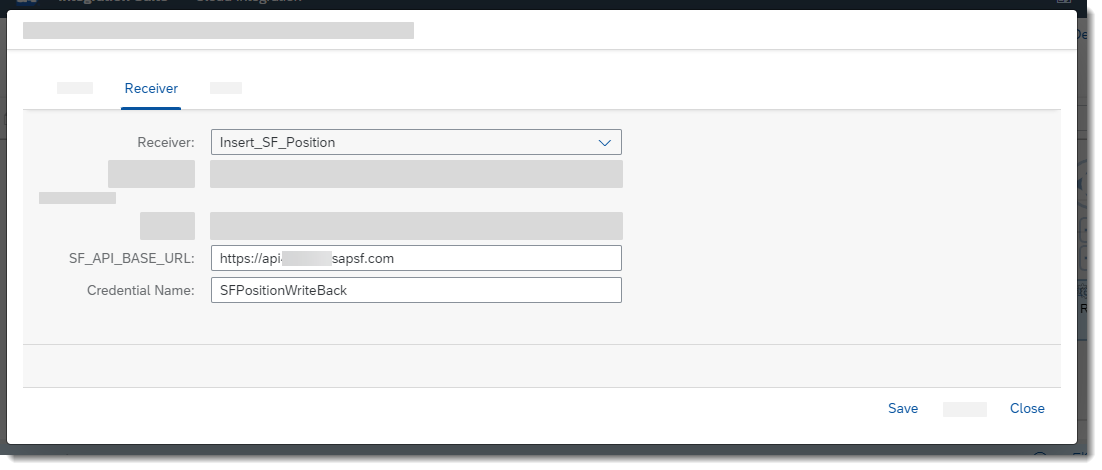Viewport: 1102px width, 470px height.
Task: Click the Close link in dialog footer
Action: point(1027,408)
